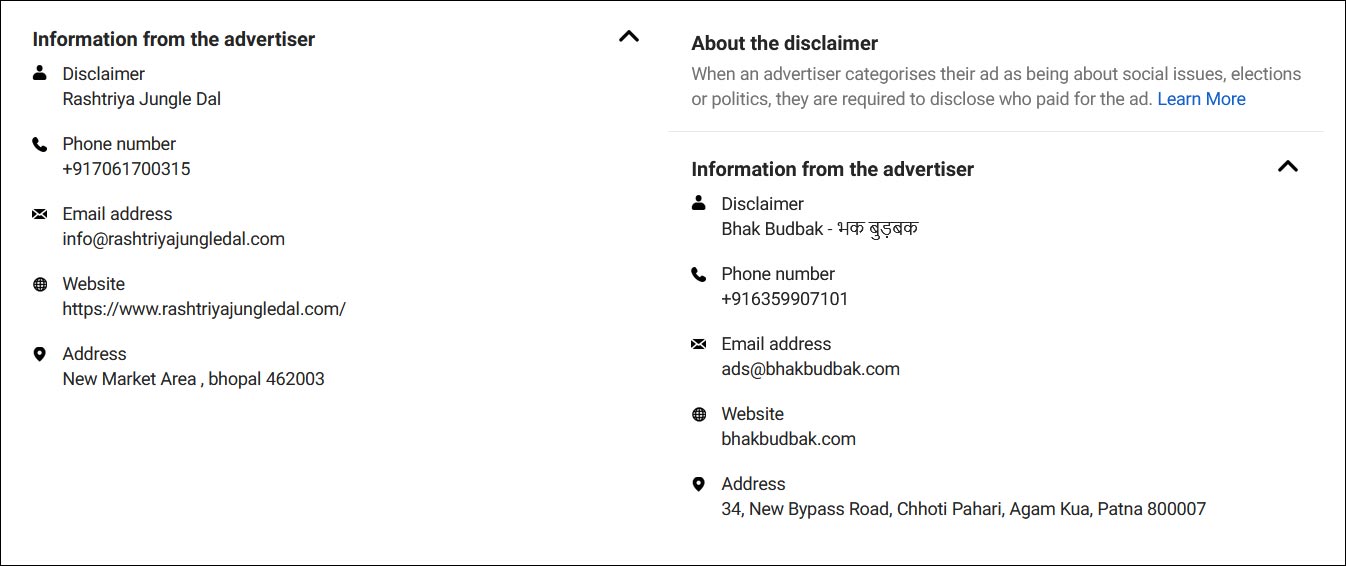Click the envelope icon beside info@rashtriyajungledal.com
The height and width of the screenshot is (566, 1346).
pyautogui.click(x=40, y=214)
